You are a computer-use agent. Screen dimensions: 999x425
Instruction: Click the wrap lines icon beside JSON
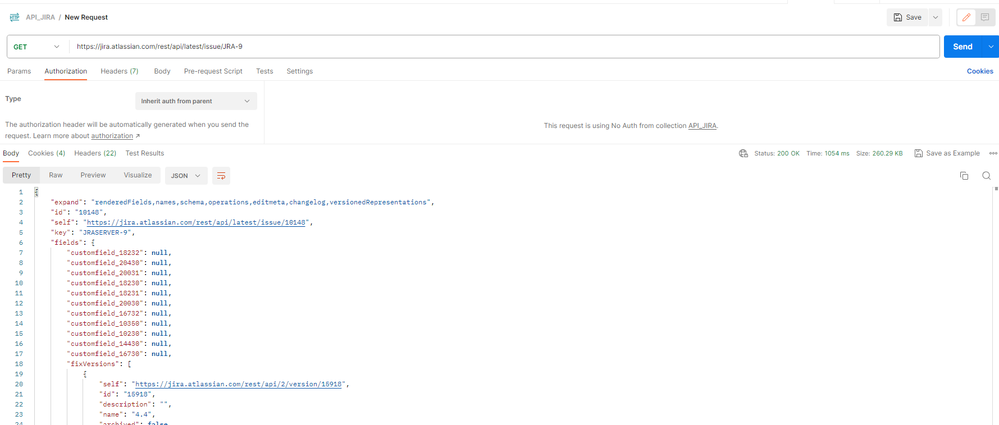click(x=221, y=175)
